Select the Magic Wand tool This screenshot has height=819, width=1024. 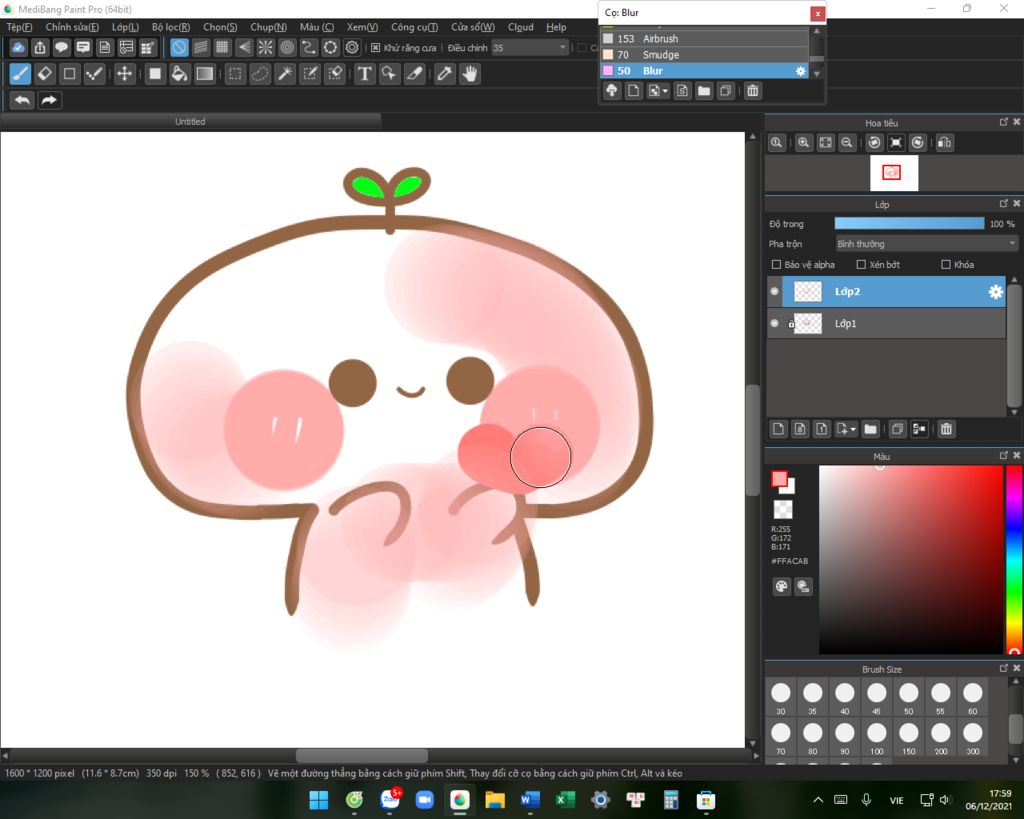[285, 74]
